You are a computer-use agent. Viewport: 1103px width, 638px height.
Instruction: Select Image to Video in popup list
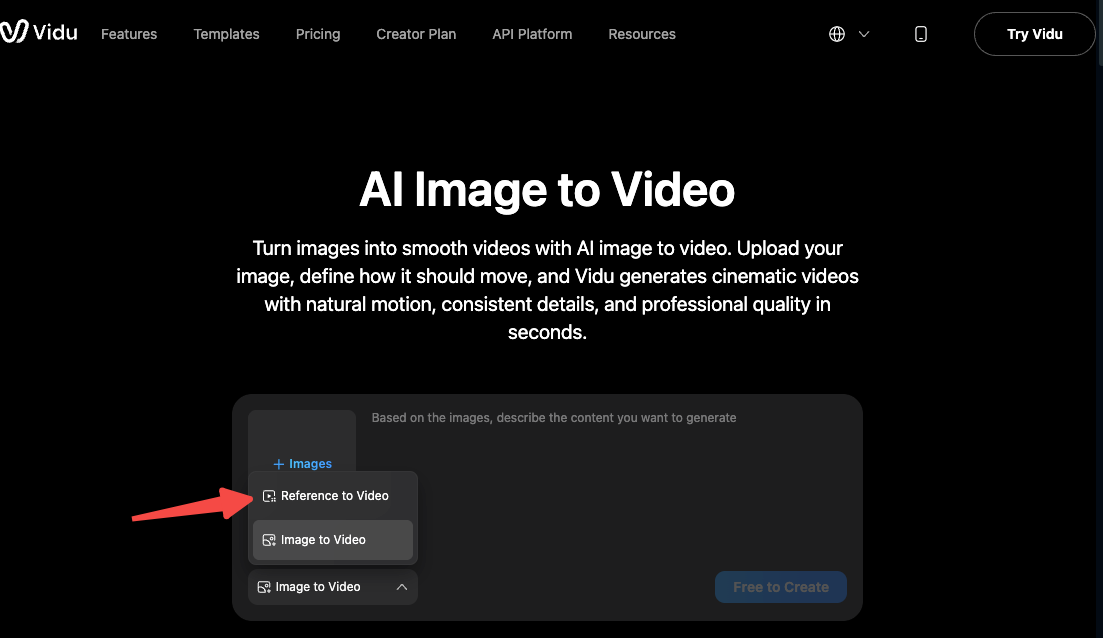[333, 540]
